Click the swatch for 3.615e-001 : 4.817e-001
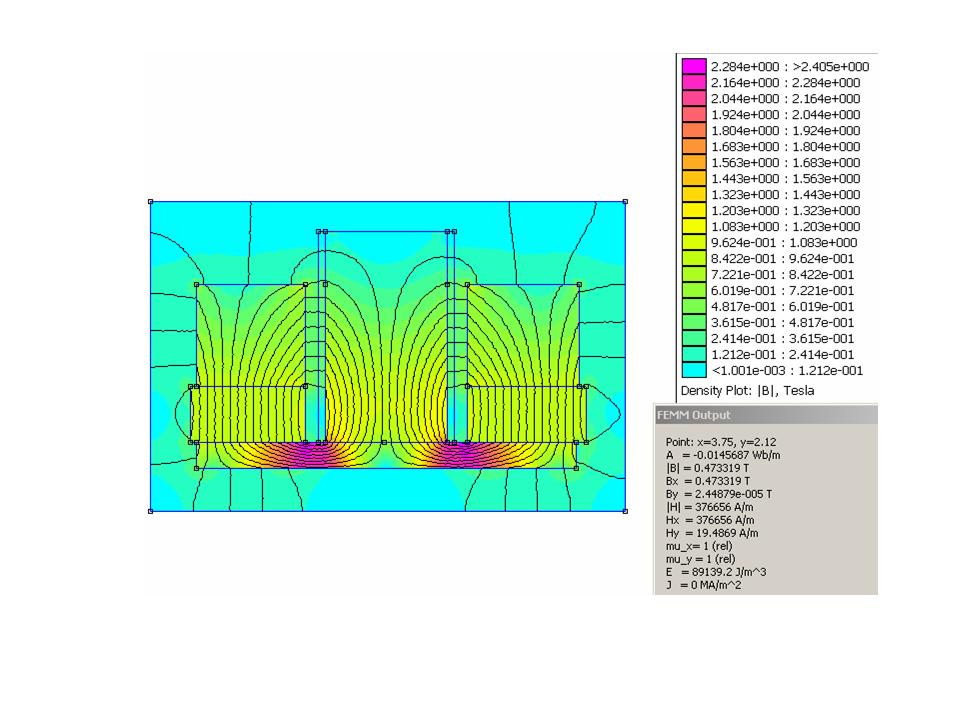 pyautogui.click(x=694, y=322)
